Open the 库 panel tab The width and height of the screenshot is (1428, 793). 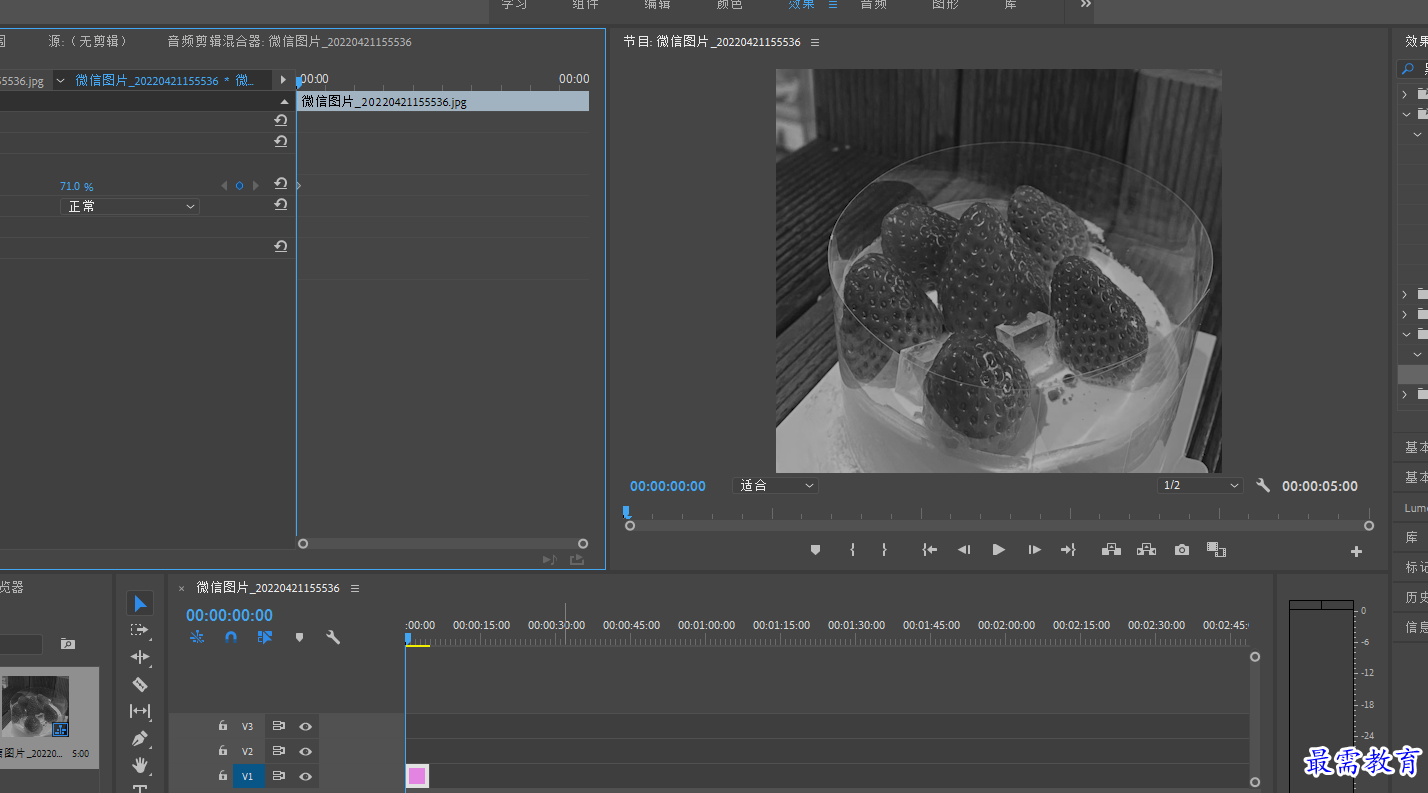pyautogui.click(x=1411, y=537)
